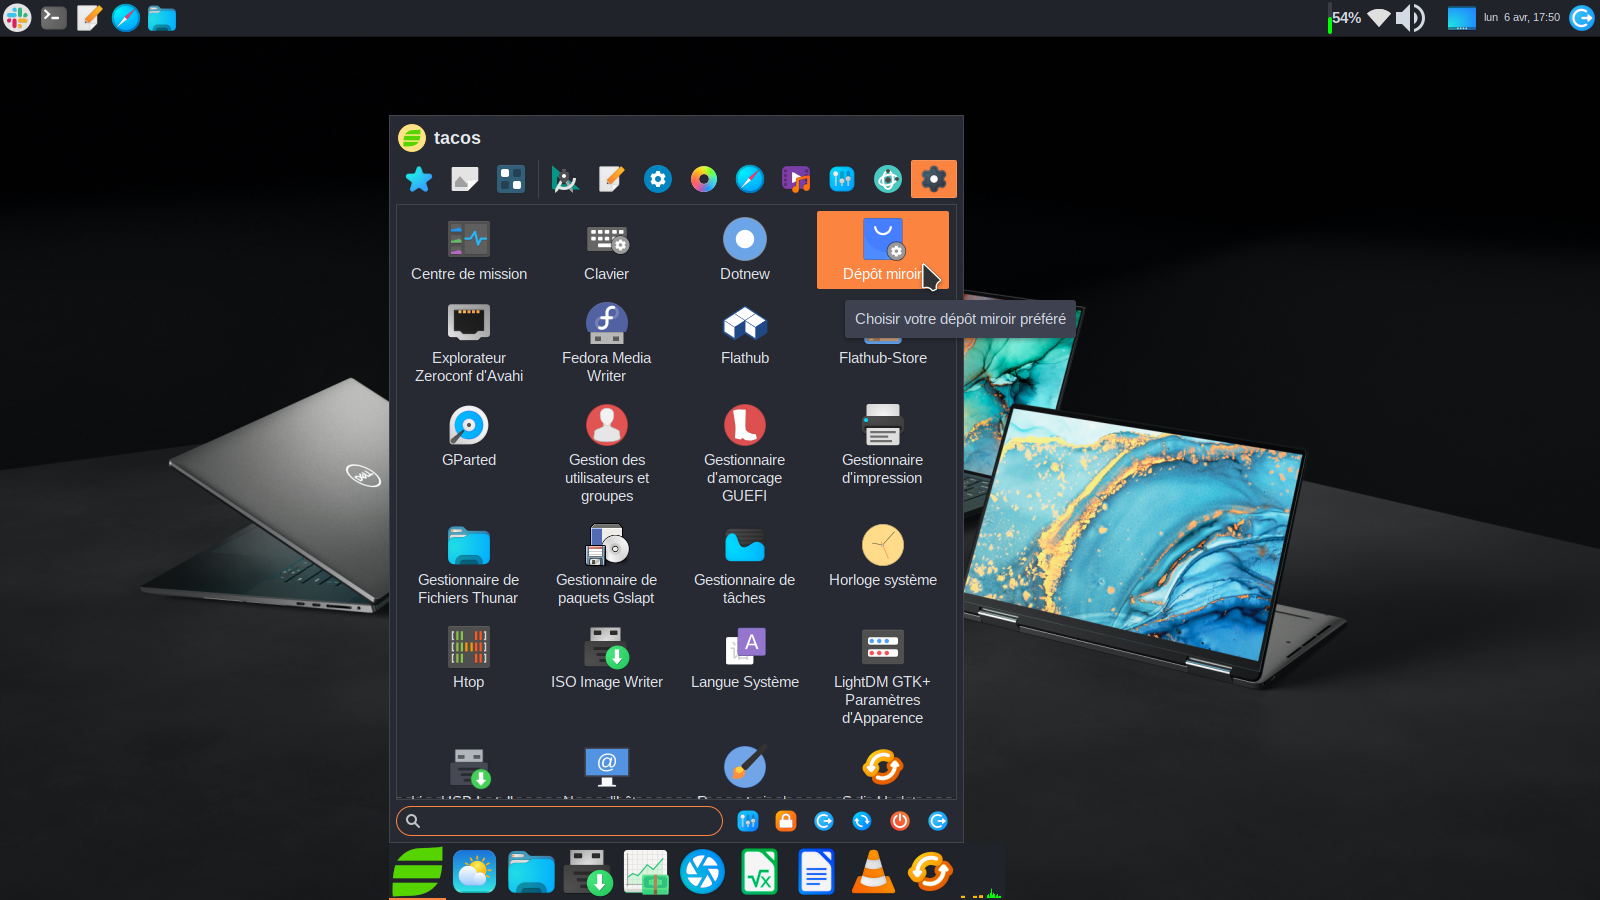1600x900 pixels.
Task: Click the Dépôt miroir launcher
Action: 882,250
